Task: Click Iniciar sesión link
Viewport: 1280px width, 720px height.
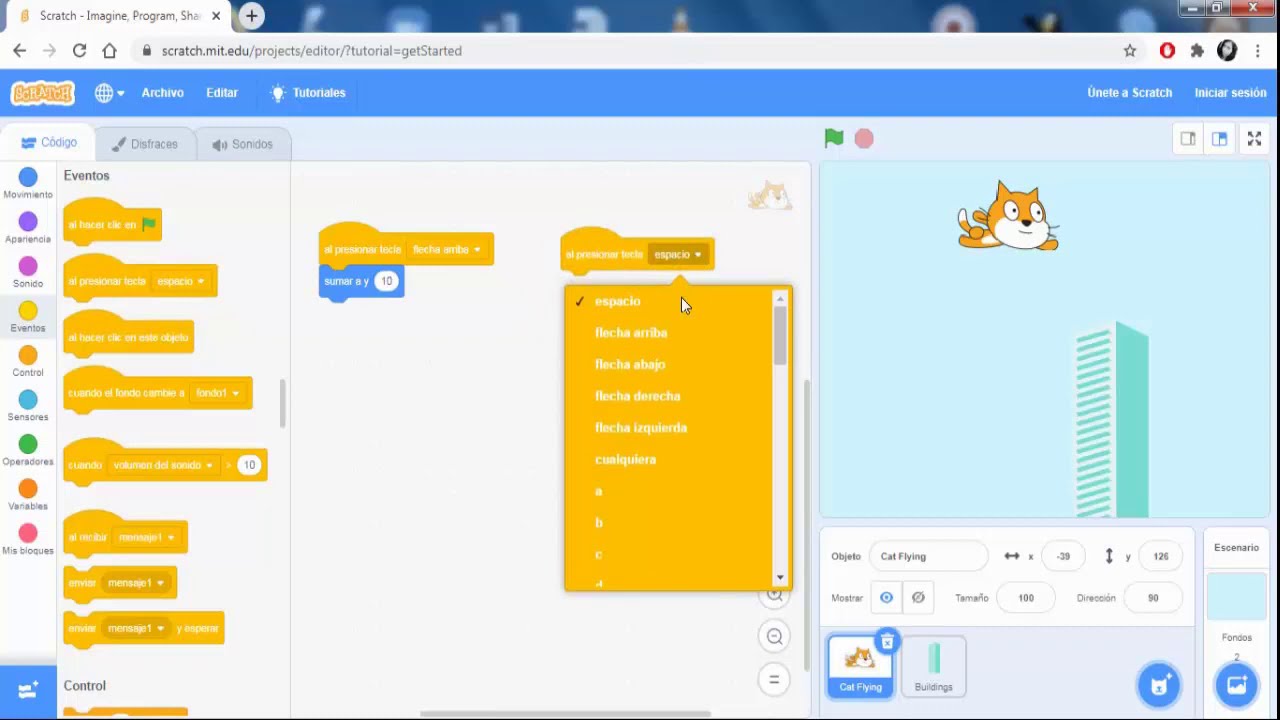Action: 1230,93
